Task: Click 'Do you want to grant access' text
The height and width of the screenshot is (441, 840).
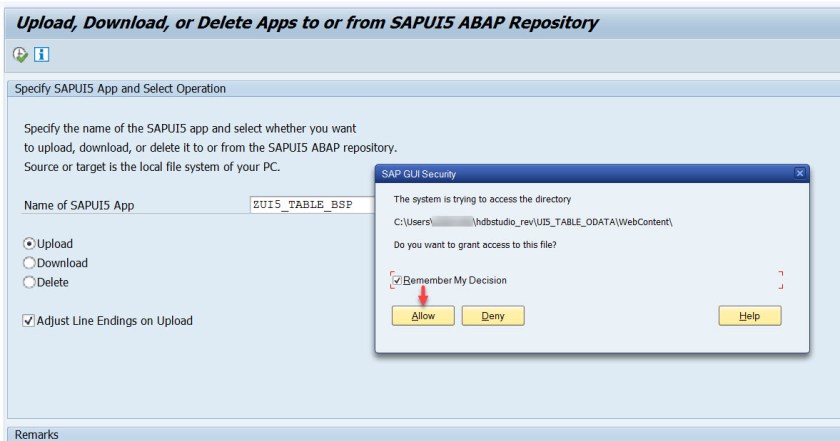Action: click(475, 245)
